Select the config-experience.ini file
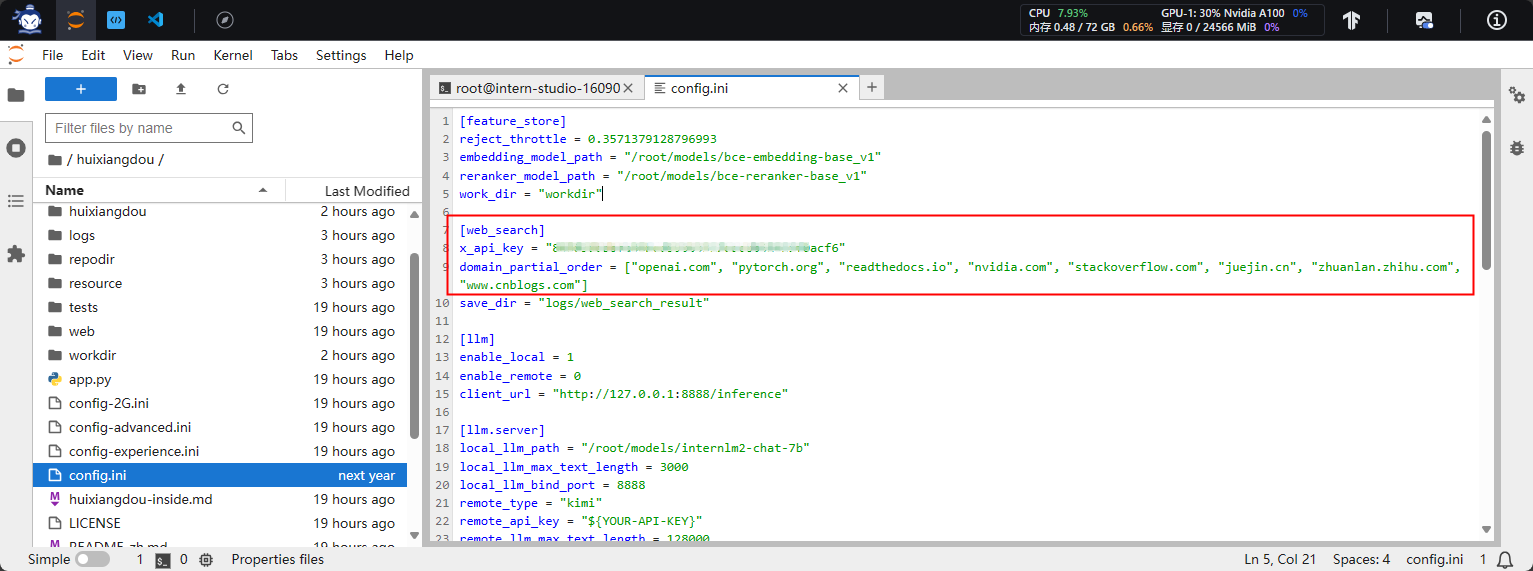 (x=220, y=451)
